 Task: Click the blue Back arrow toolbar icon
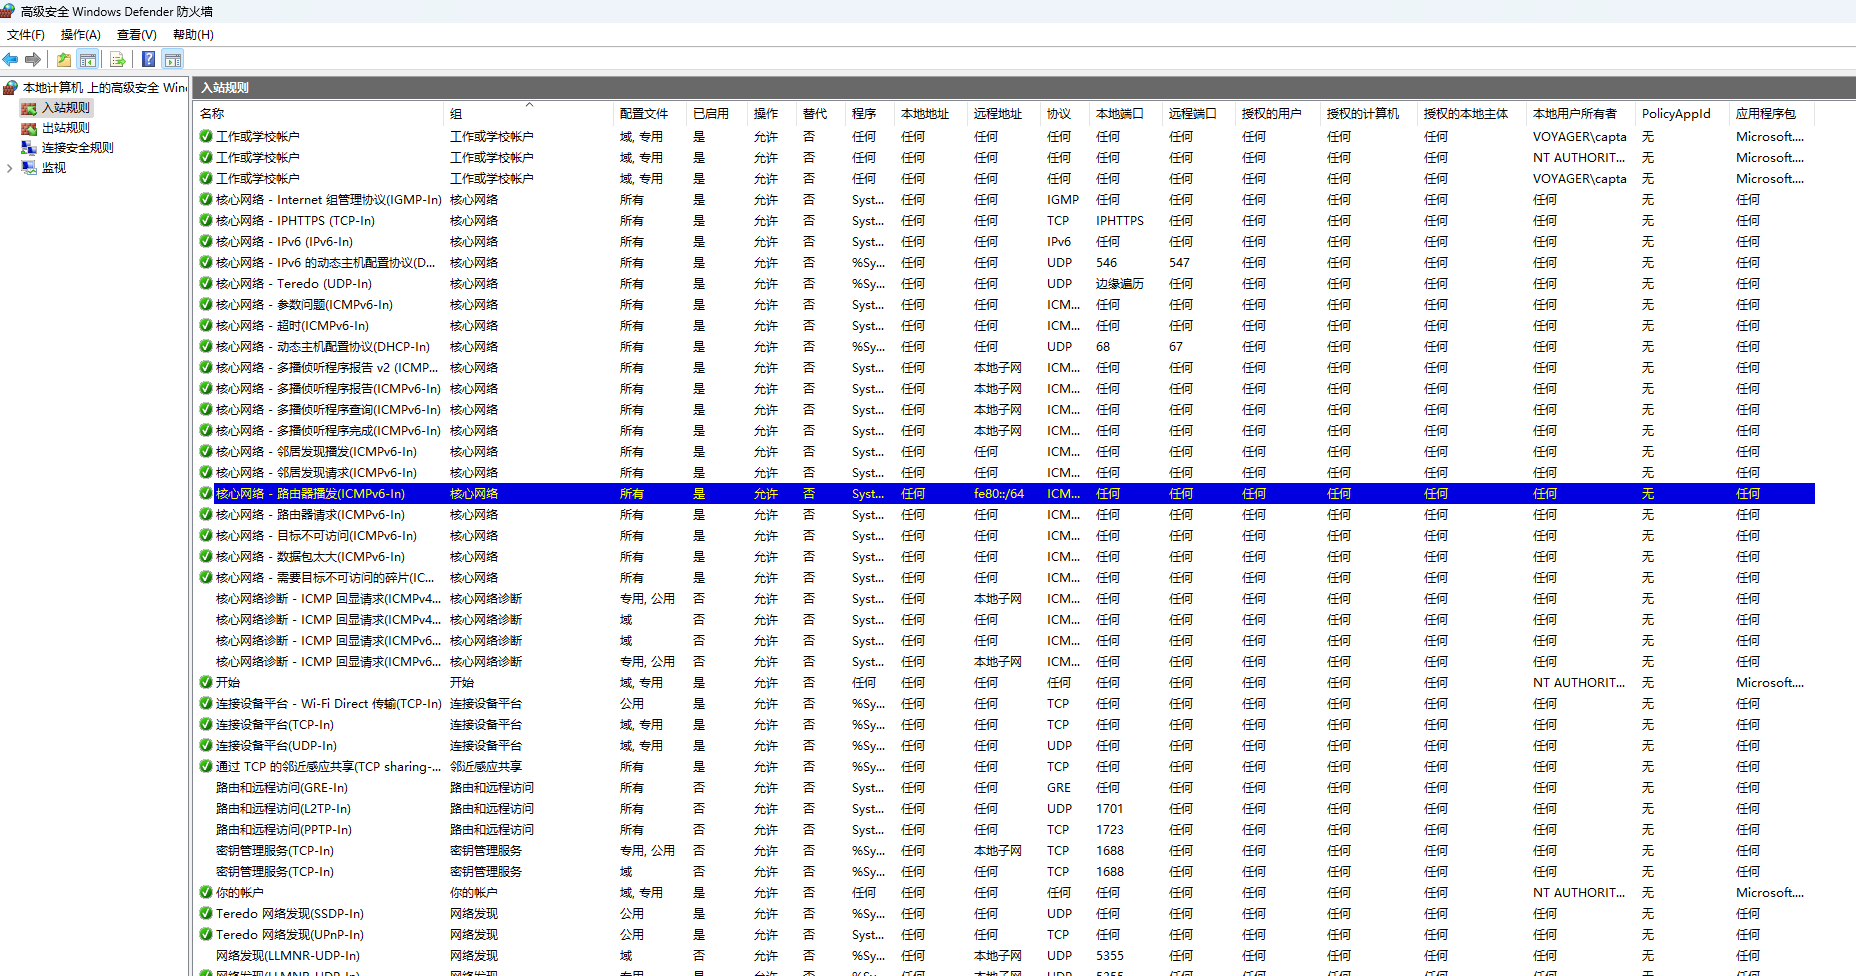pos(11,59)
